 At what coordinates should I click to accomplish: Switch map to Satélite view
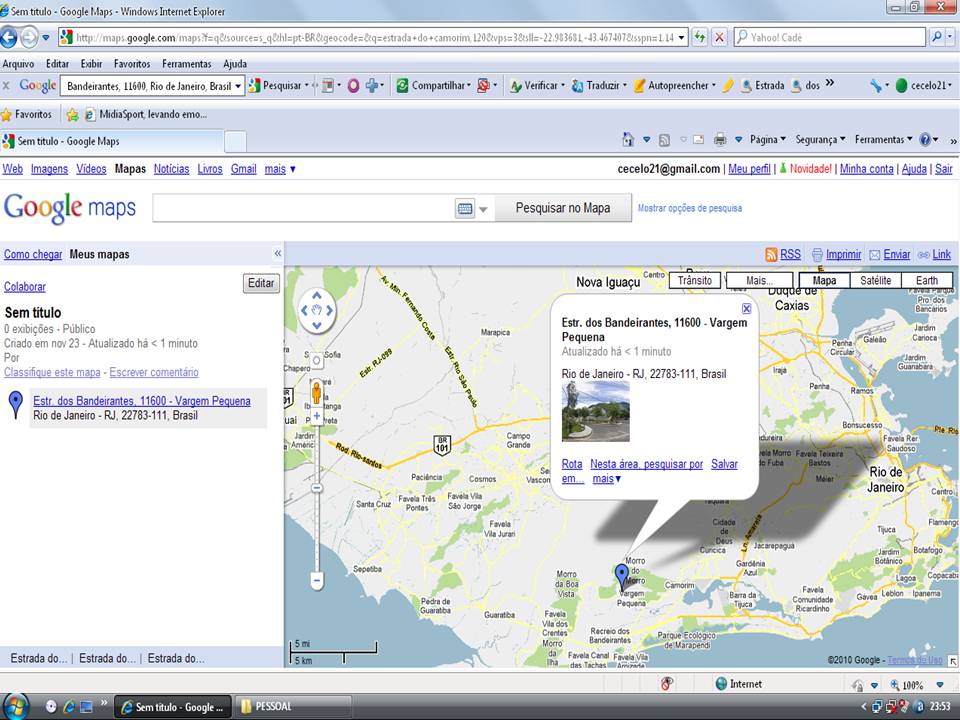click(876, 280)
